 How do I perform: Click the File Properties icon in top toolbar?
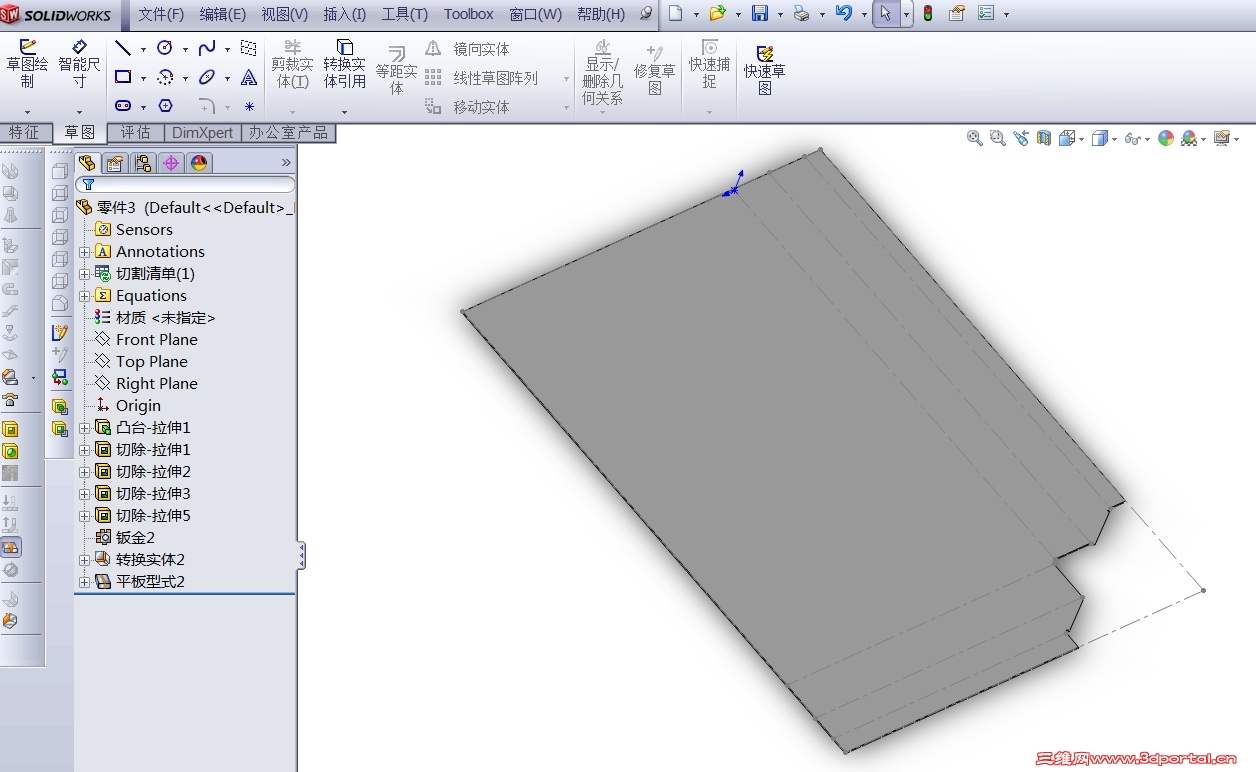pyautogui.click(x=957, y=14)
